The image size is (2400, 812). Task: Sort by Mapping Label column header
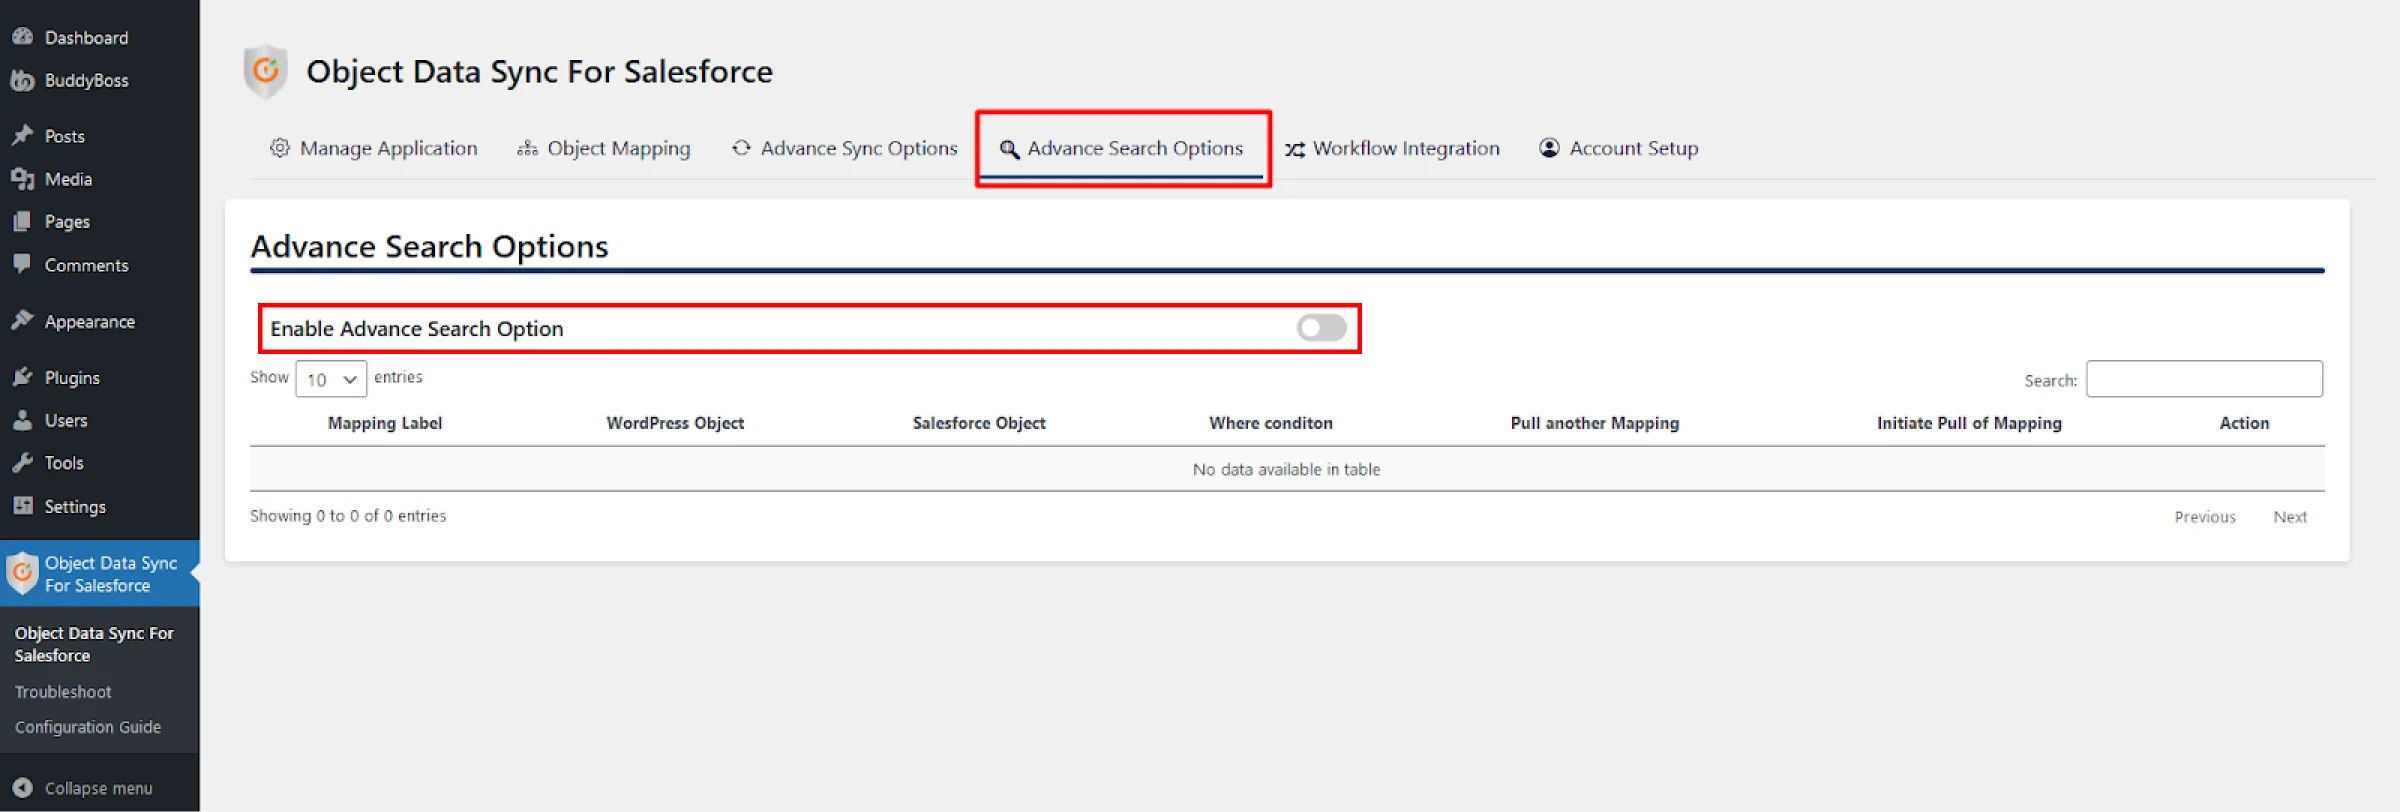(x=385, y=423)
